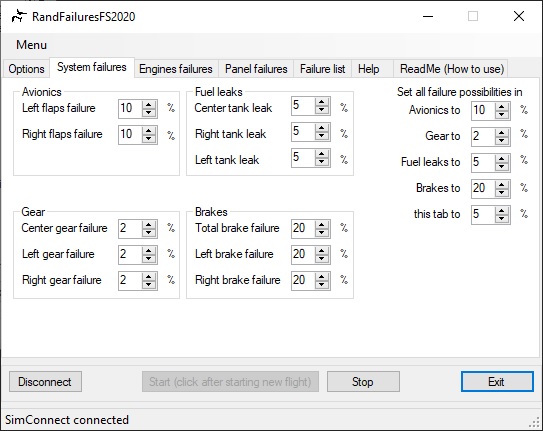543x431 pixels.
Task: Click the 'SimConnect connected' status text
Action: pos(67,420)
